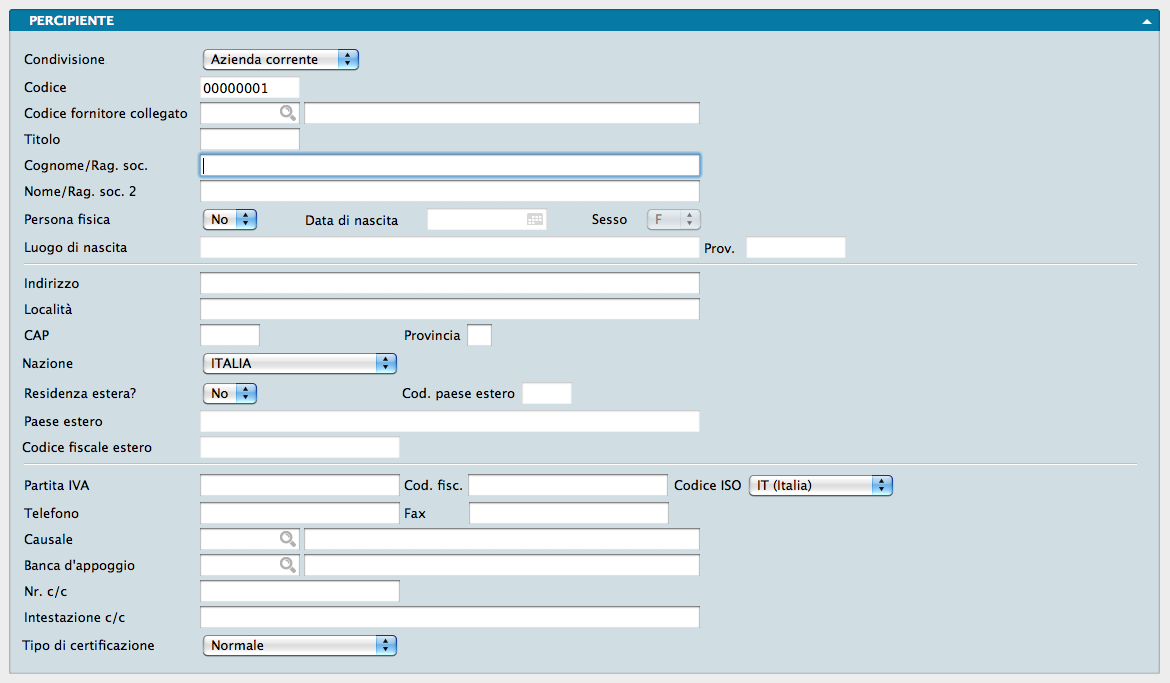Change the Residenza estera? selector

coord(230,394)
